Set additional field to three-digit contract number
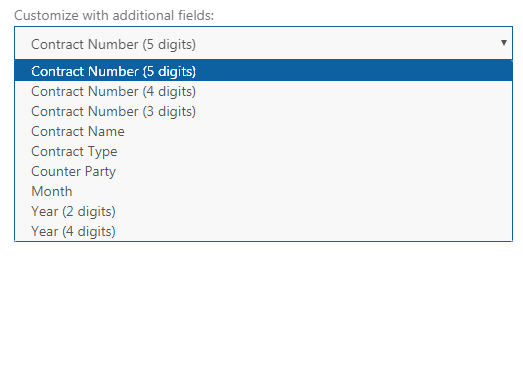 pyautogui.click(x=263, y=111)
